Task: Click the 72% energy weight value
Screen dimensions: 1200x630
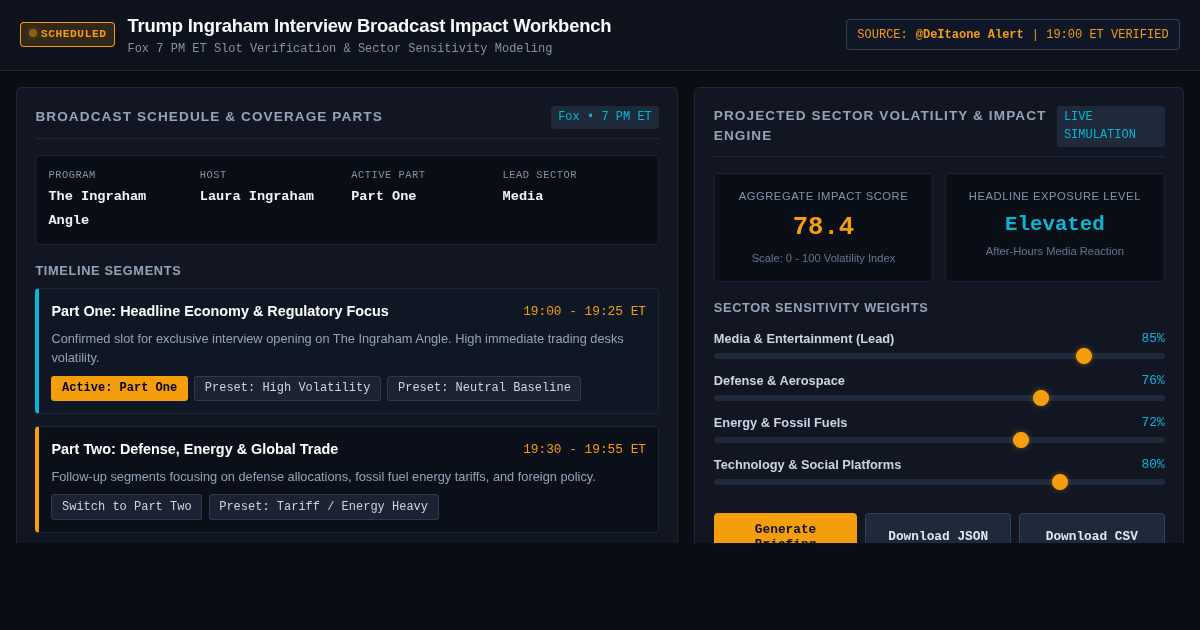Action: (1153, 422)
